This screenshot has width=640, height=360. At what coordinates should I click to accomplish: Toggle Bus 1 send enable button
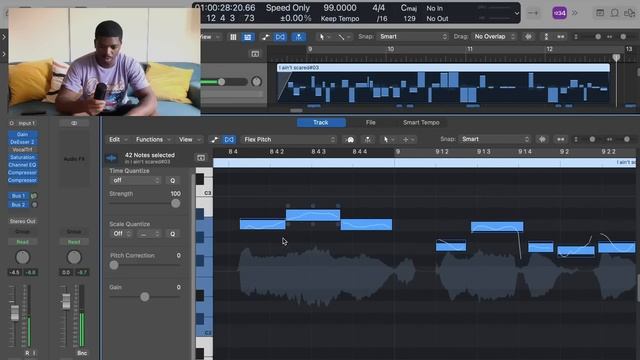pos(34,196)
